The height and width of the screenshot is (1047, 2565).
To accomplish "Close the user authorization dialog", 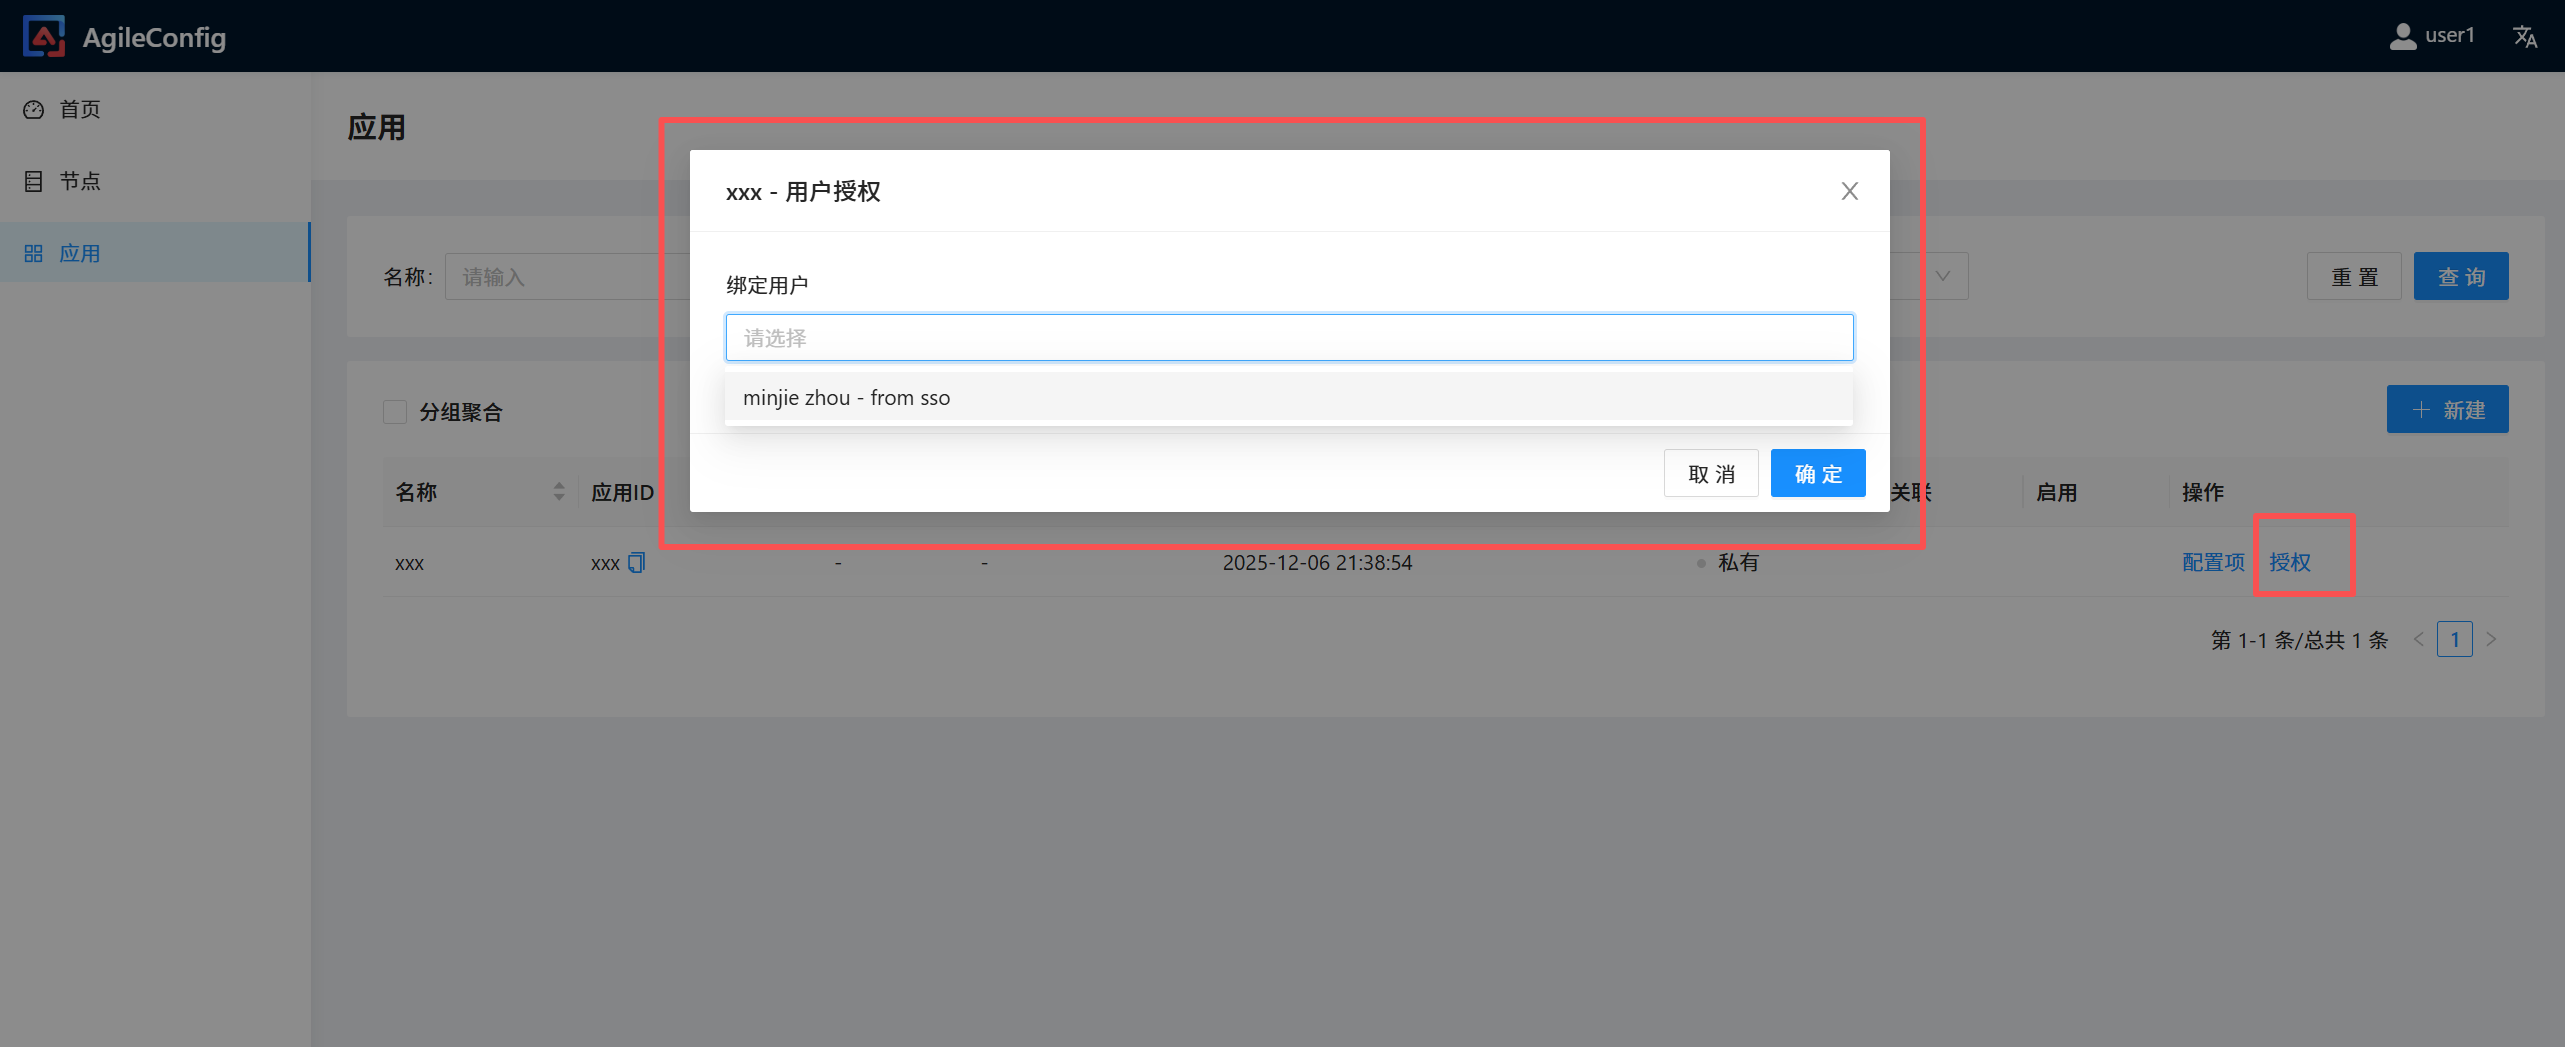I will coord(1849,191).
